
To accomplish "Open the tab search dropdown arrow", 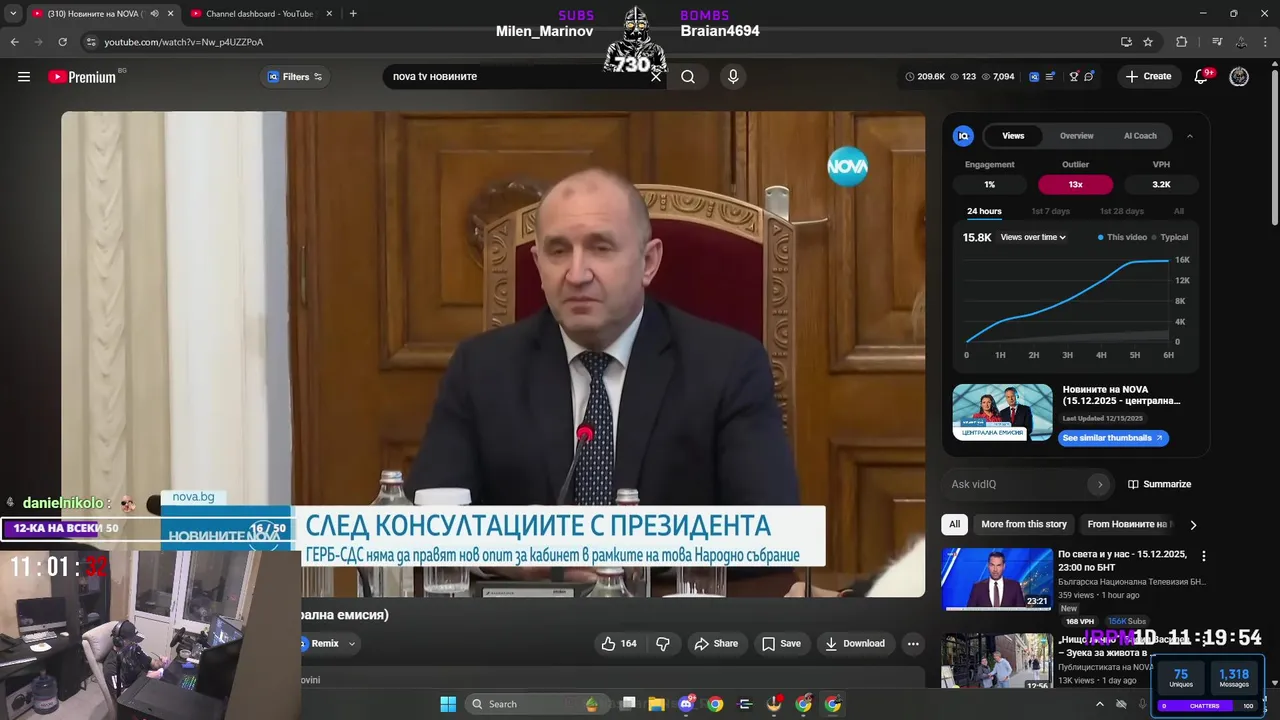I will 13,14.
